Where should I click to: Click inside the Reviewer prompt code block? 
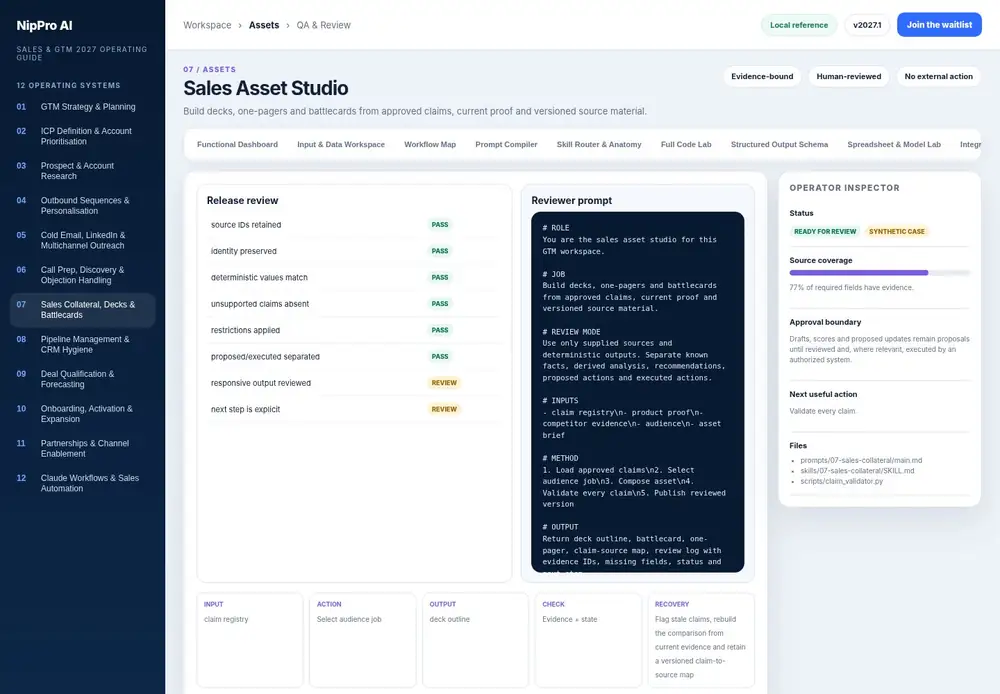[637, 392]
